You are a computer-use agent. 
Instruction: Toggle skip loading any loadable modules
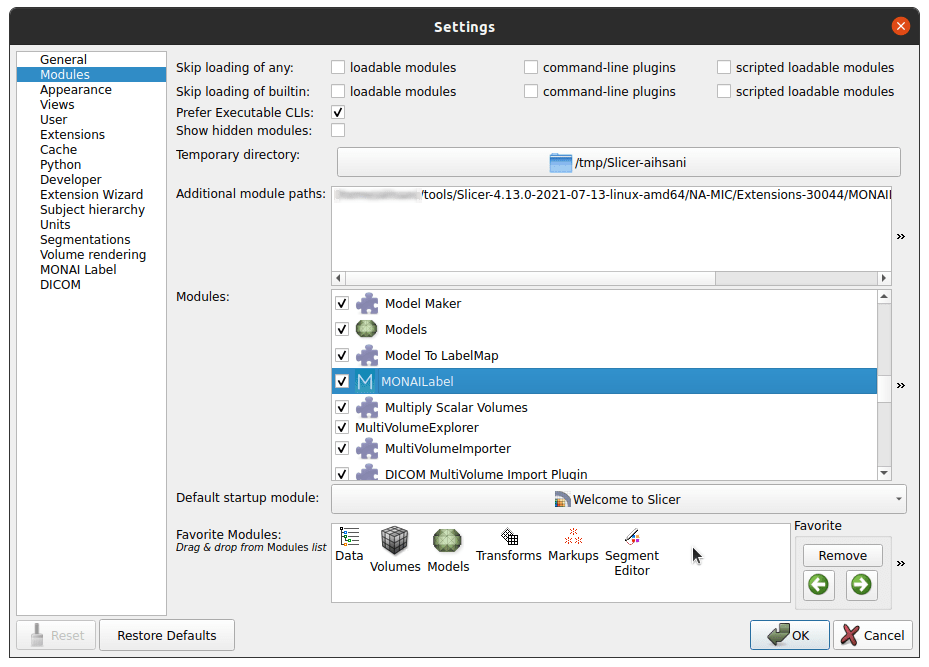coord(338,68)
